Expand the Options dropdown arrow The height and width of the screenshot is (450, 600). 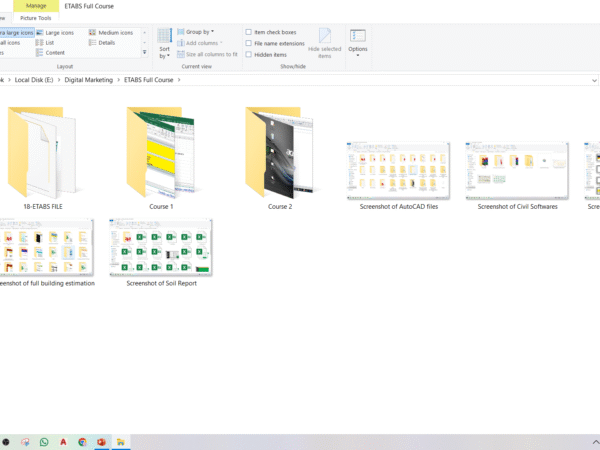click(x=358, y=55)
